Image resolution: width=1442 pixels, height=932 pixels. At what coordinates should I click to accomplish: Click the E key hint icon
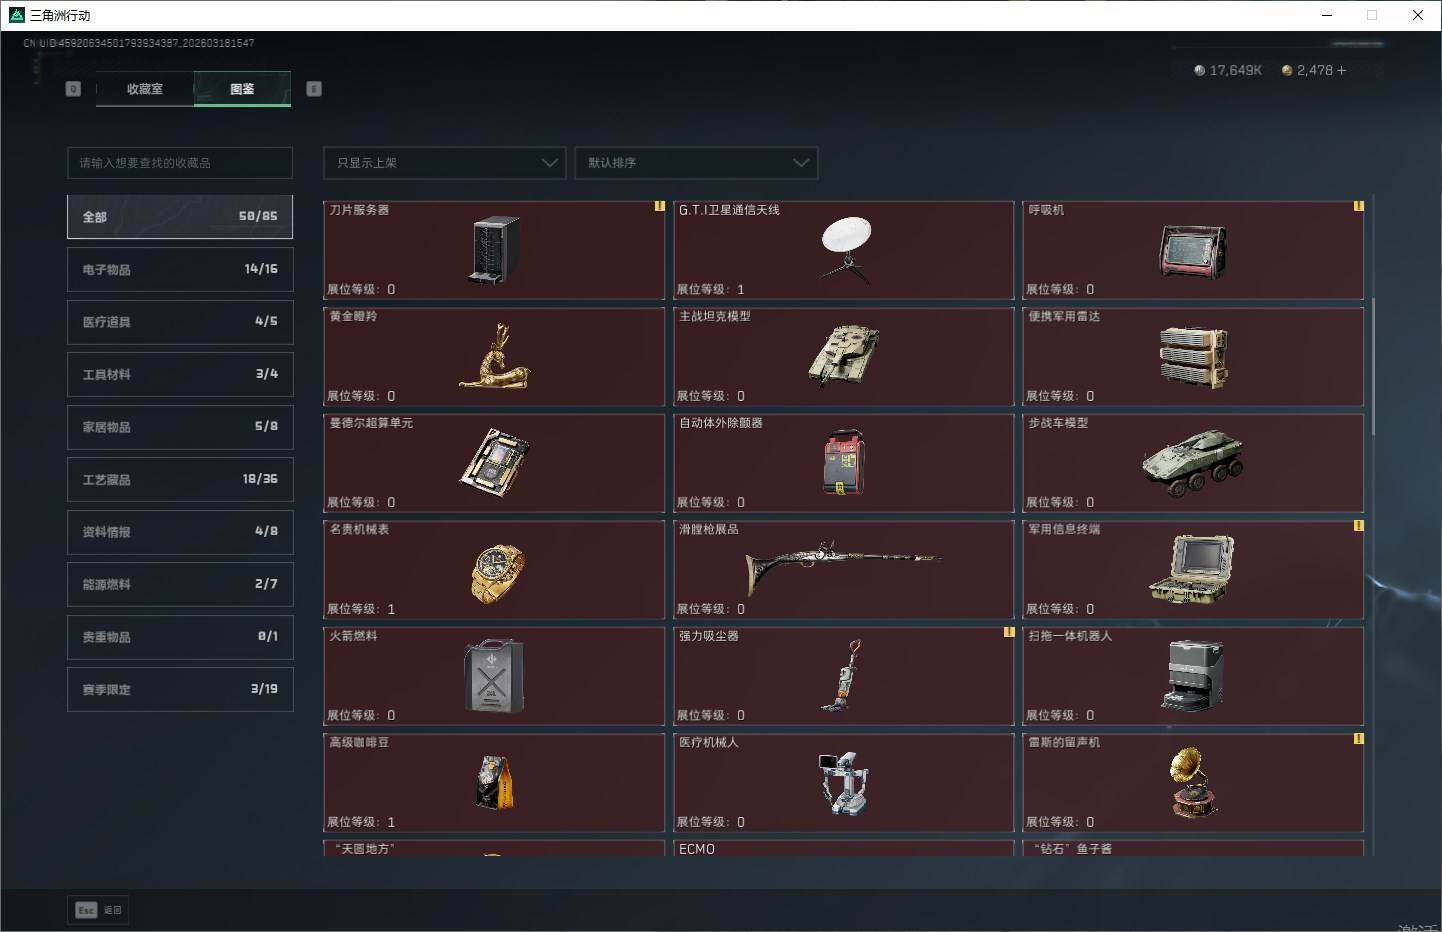[x=314, y=89]
